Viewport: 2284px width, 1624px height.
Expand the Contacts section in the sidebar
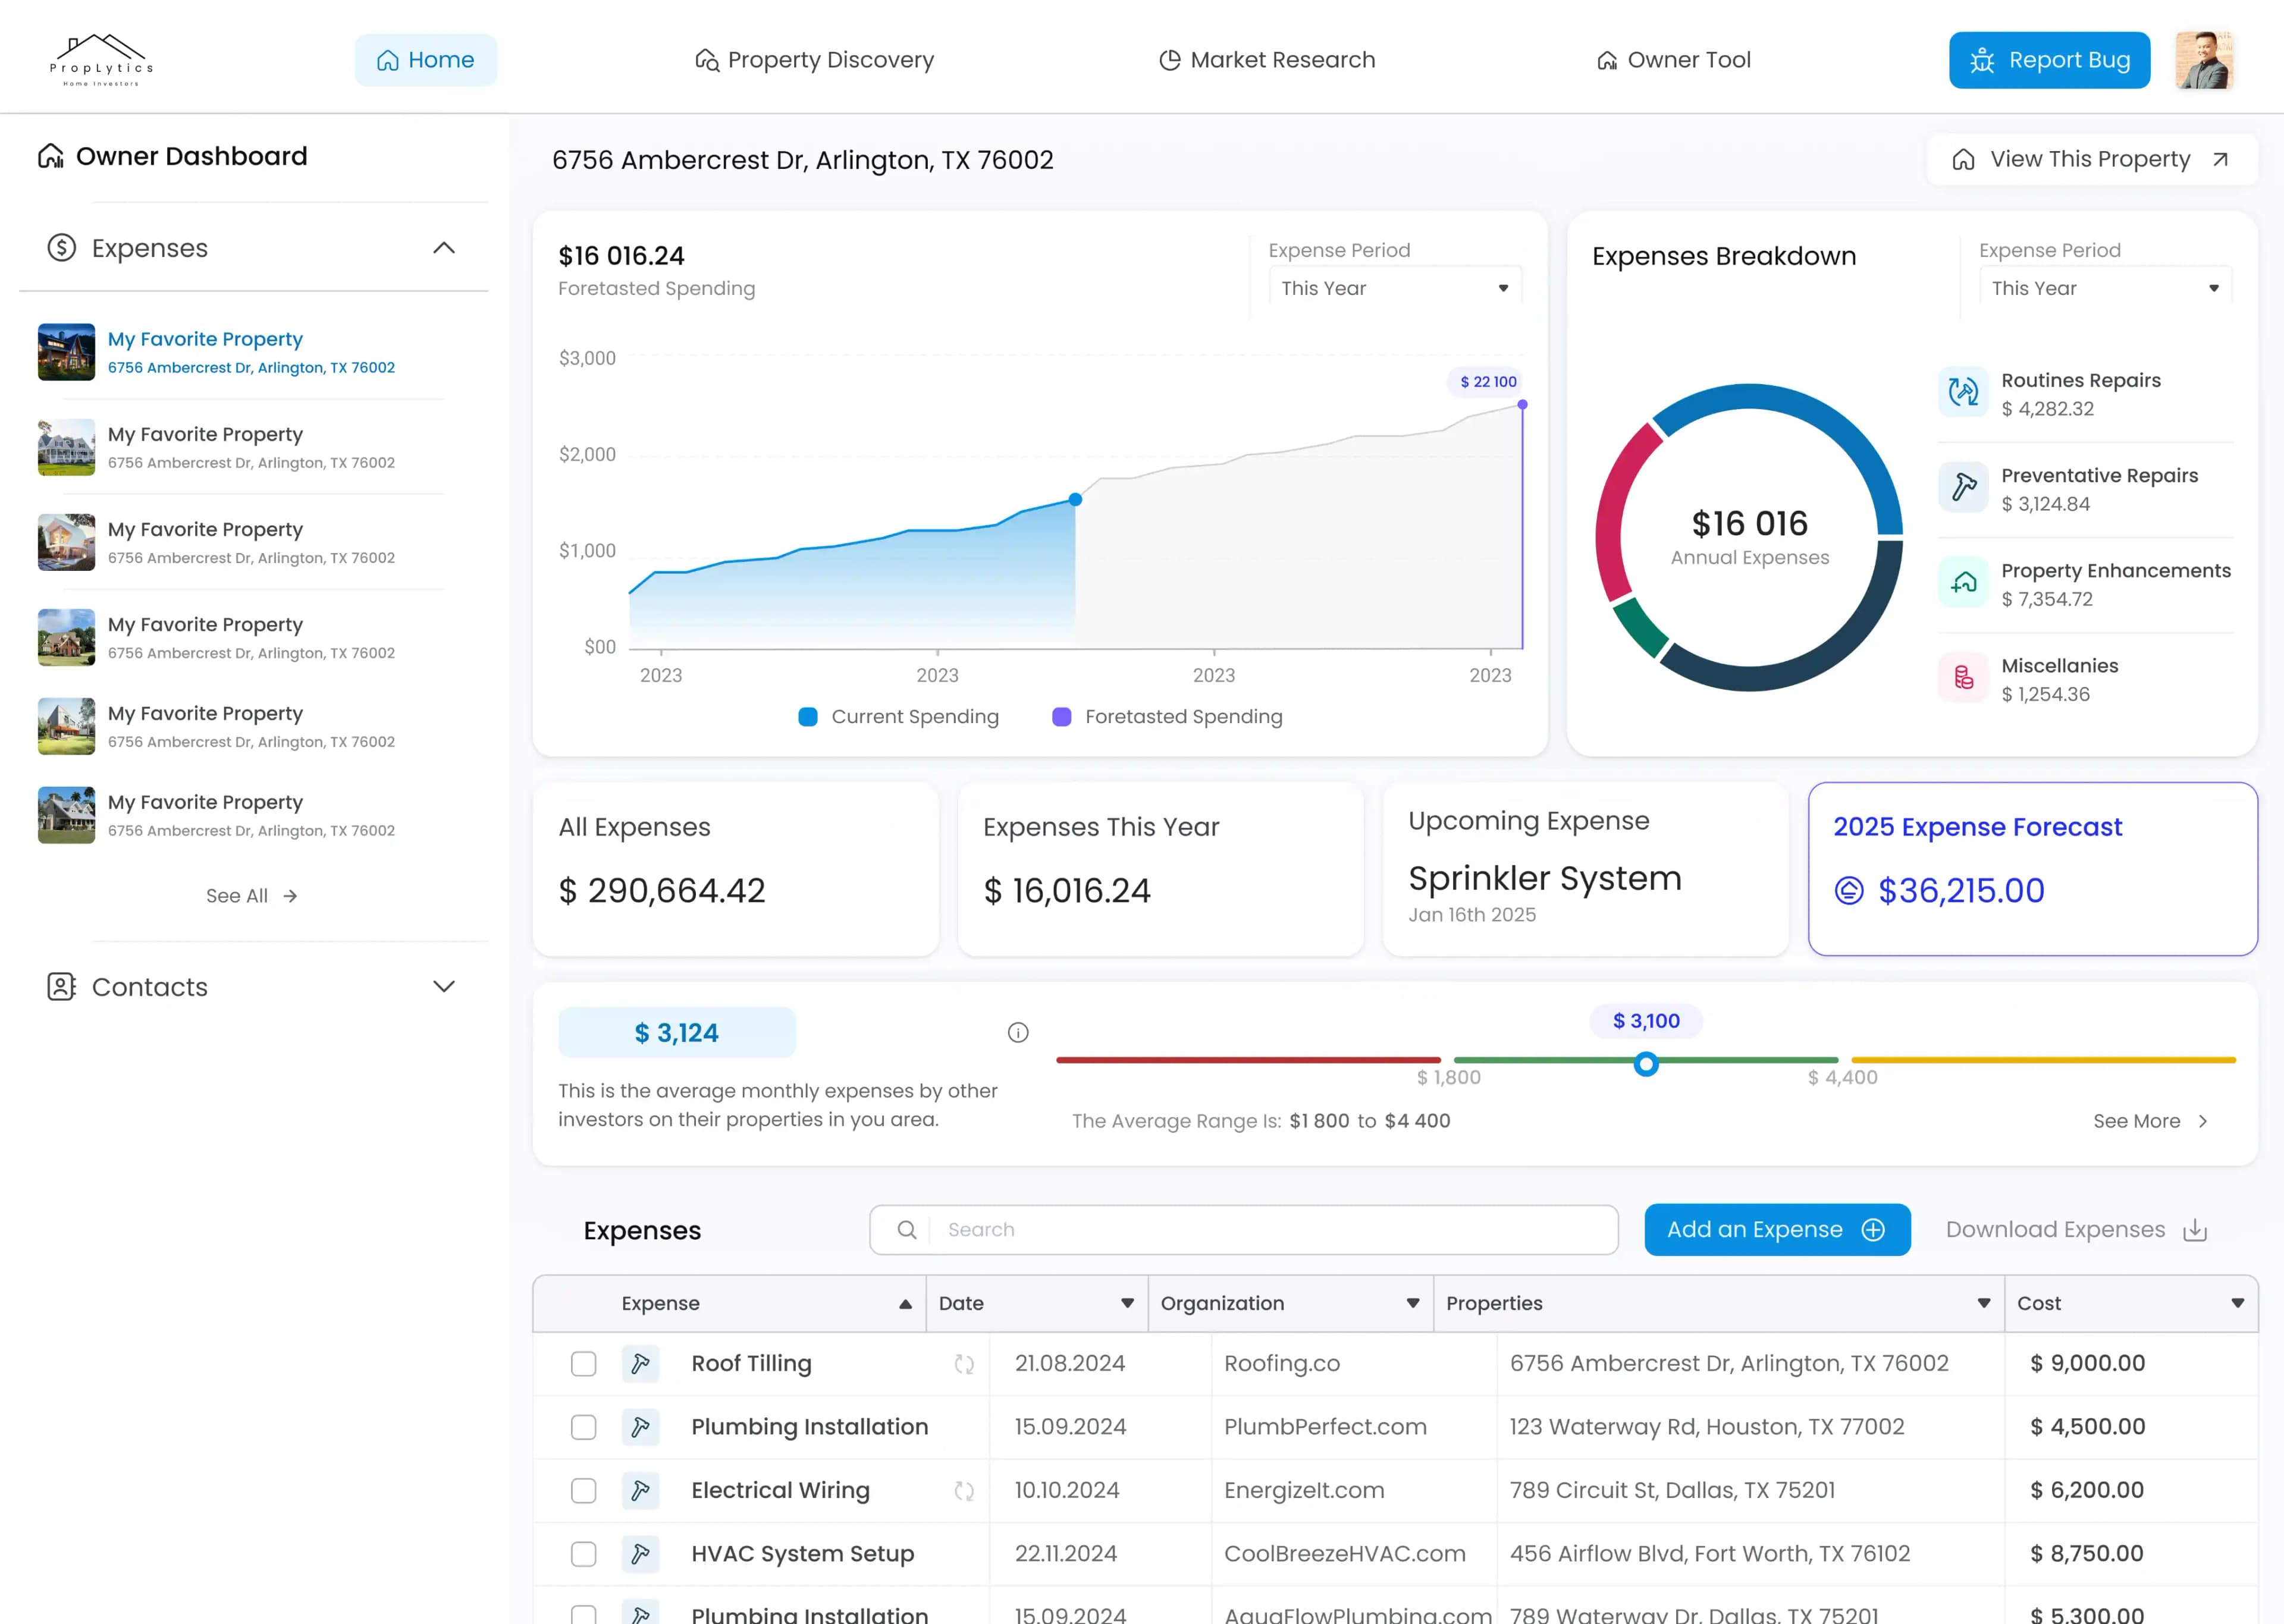pos(444,986)
